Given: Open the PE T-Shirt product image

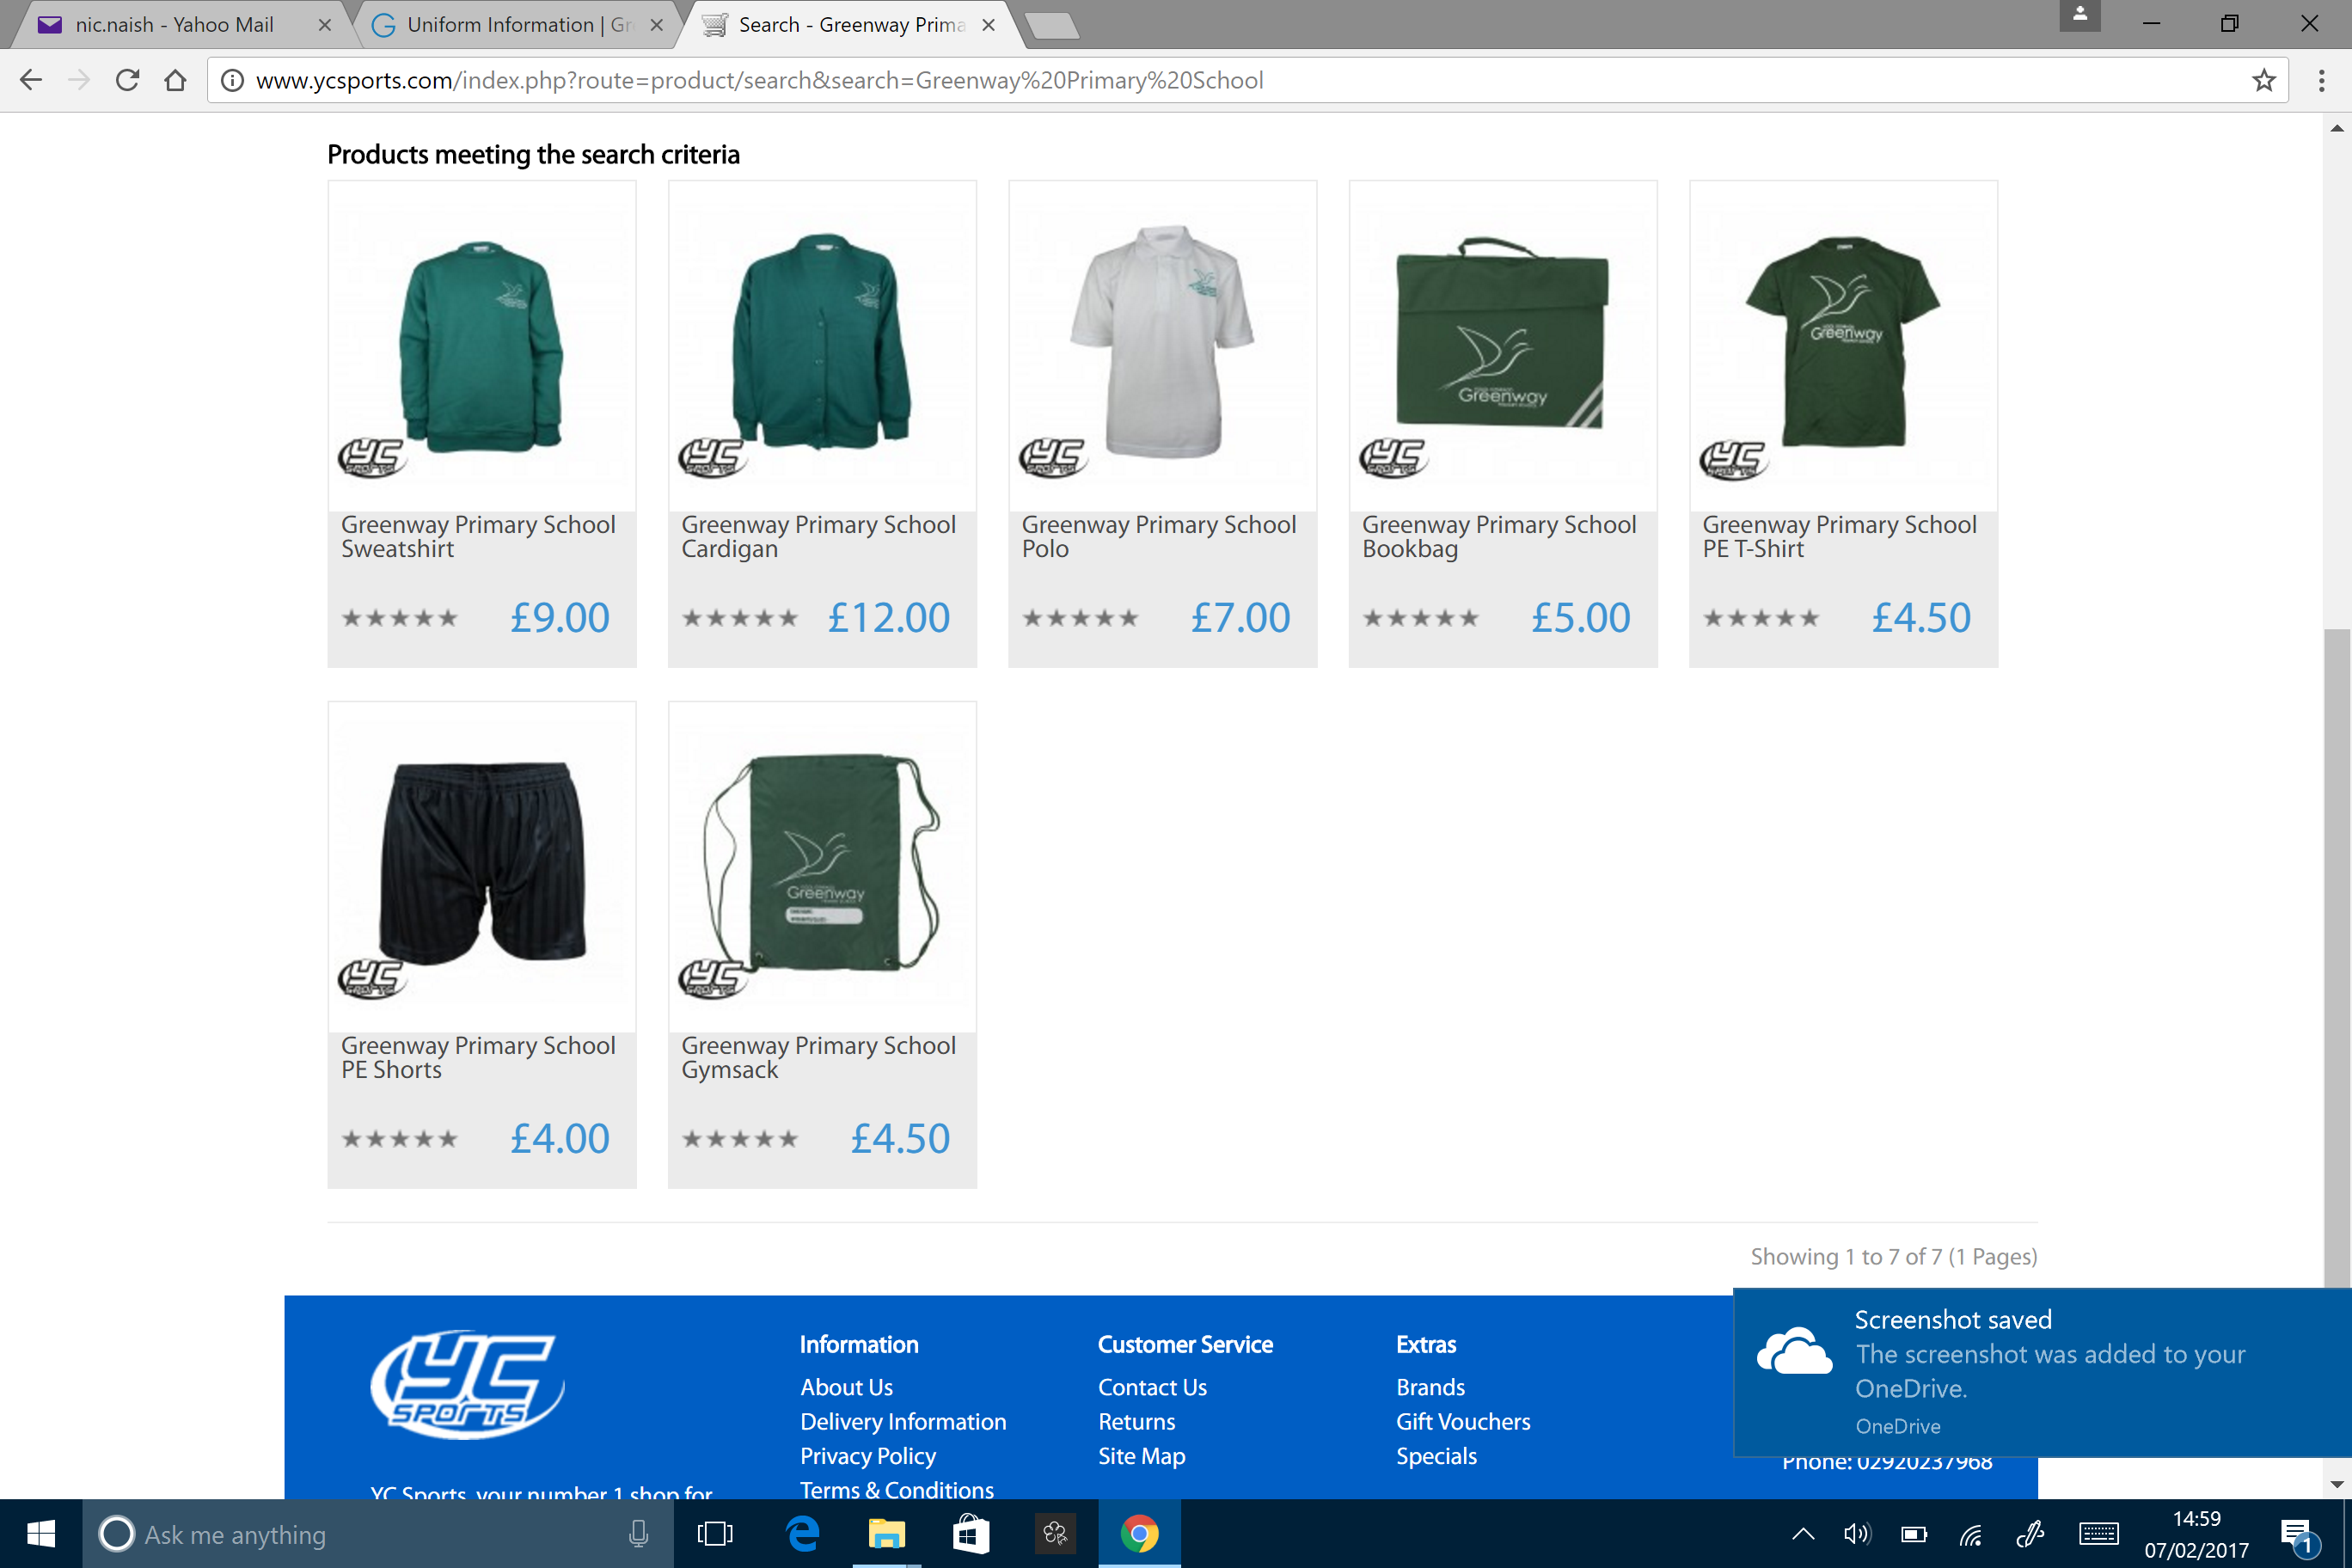Looking at the screenshot, I should [1843, 345].
